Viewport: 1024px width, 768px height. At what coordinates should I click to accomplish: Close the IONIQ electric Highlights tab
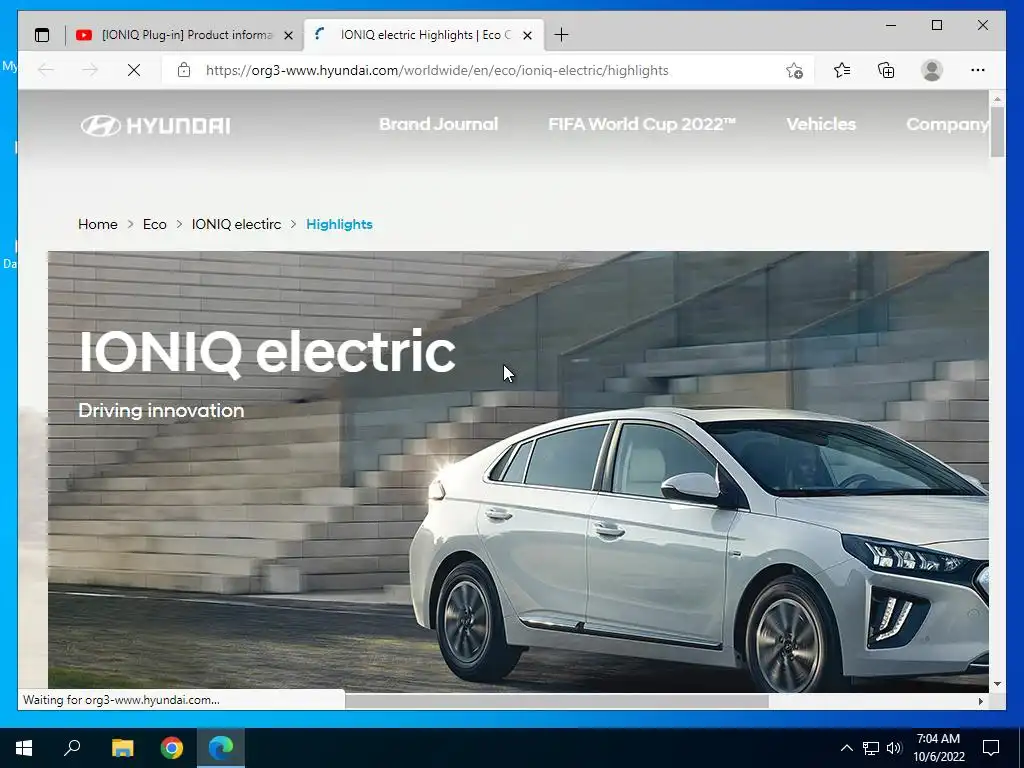tap(528, 35)
